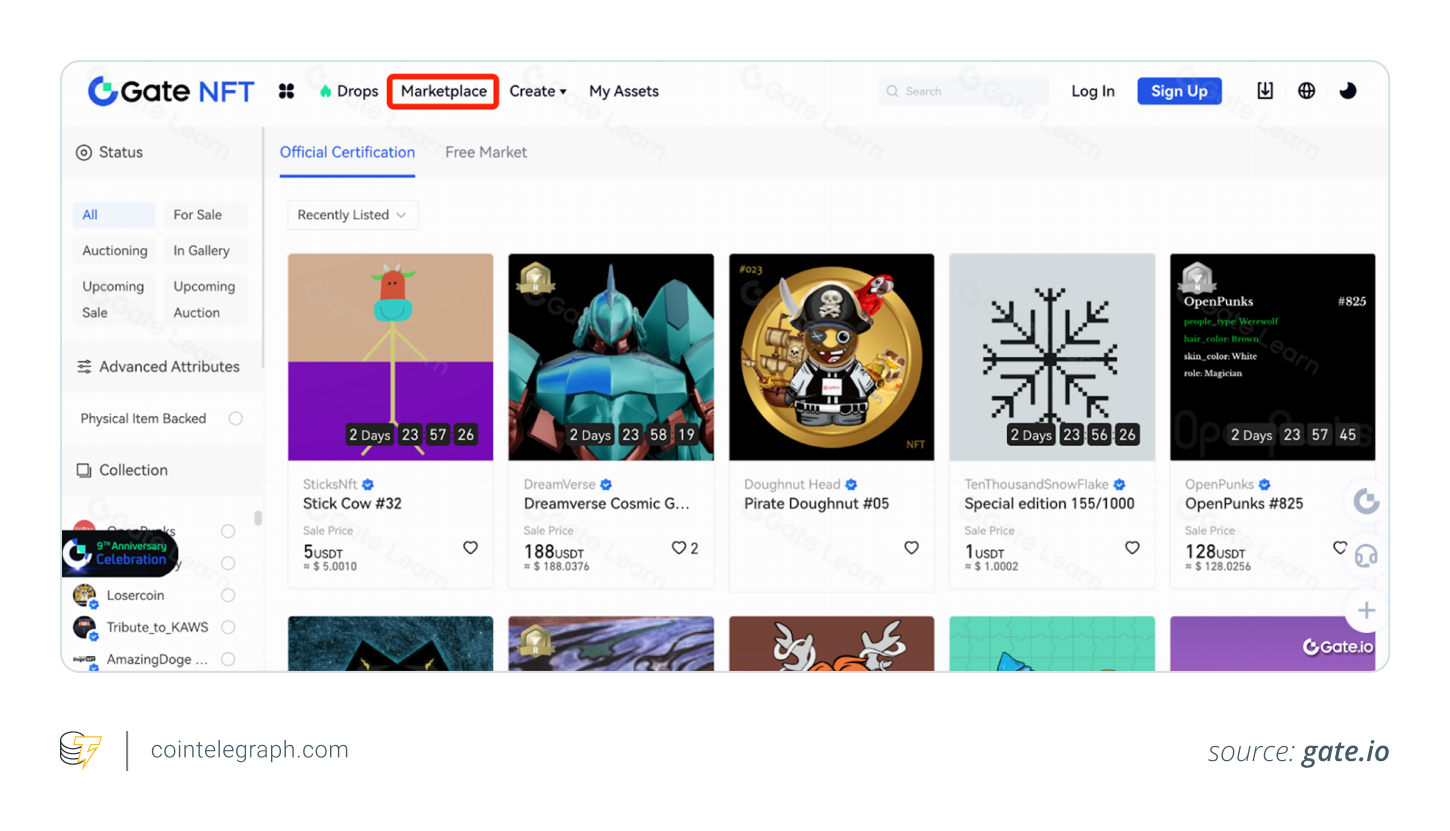Click the Status section target icon
Viewport: 1450px width, 831px height.
[x=84, y=153]
